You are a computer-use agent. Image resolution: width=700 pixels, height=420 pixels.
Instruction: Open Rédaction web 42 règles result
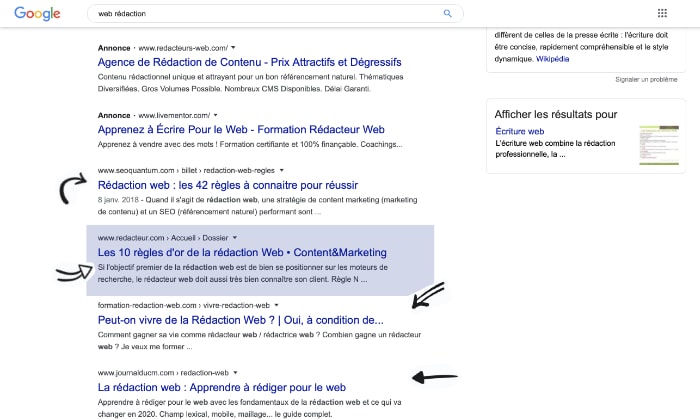(x=240, y=184)
